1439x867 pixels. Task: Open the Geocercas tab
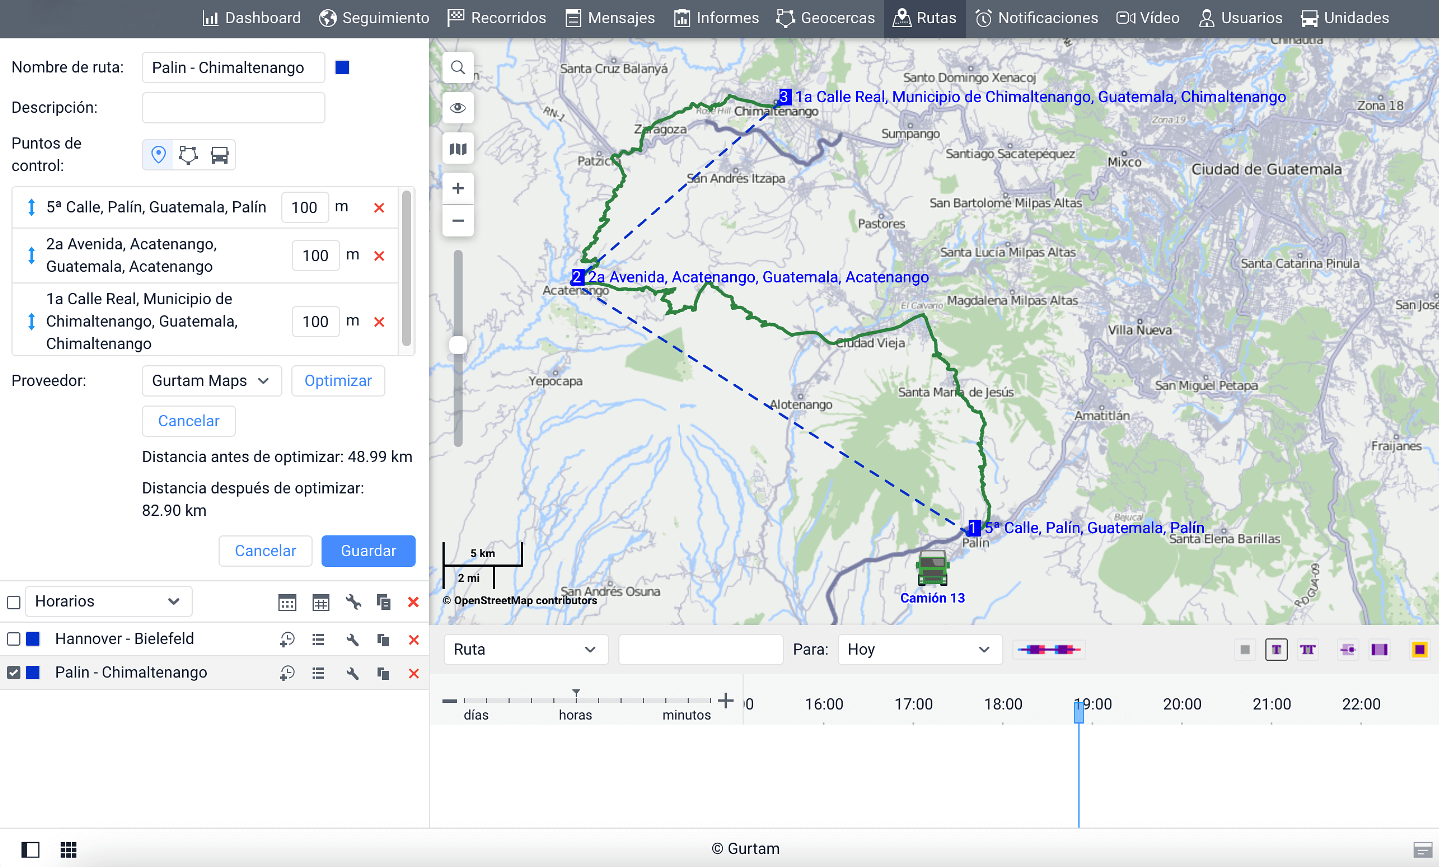[x=826, y=18]
